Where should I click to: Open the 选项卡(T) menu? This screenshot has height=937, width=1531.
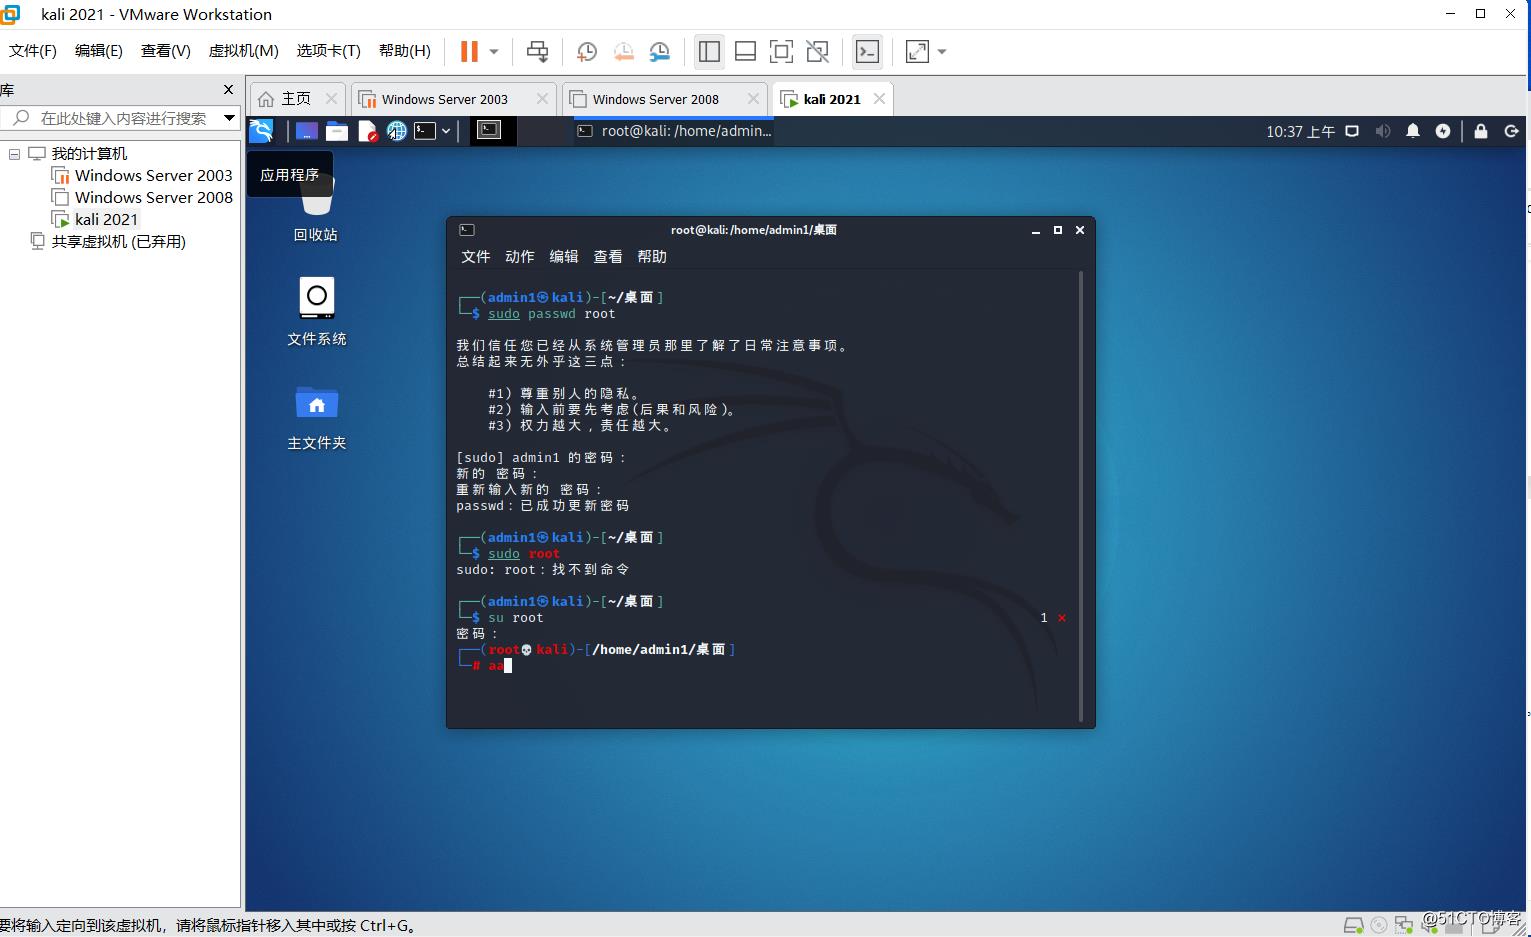pos(328,50)
